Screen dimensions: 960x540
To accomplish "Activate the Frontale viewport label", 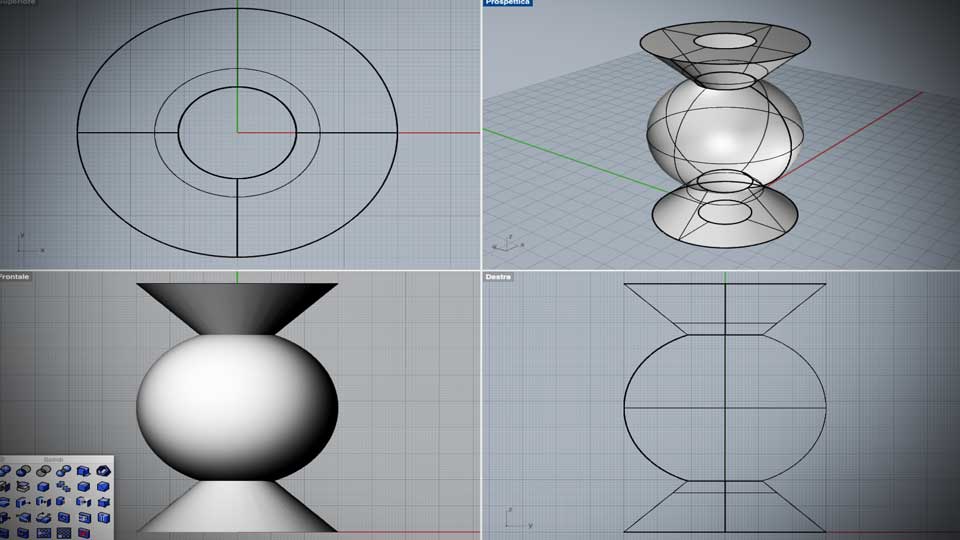I will [x=15, y=277].
